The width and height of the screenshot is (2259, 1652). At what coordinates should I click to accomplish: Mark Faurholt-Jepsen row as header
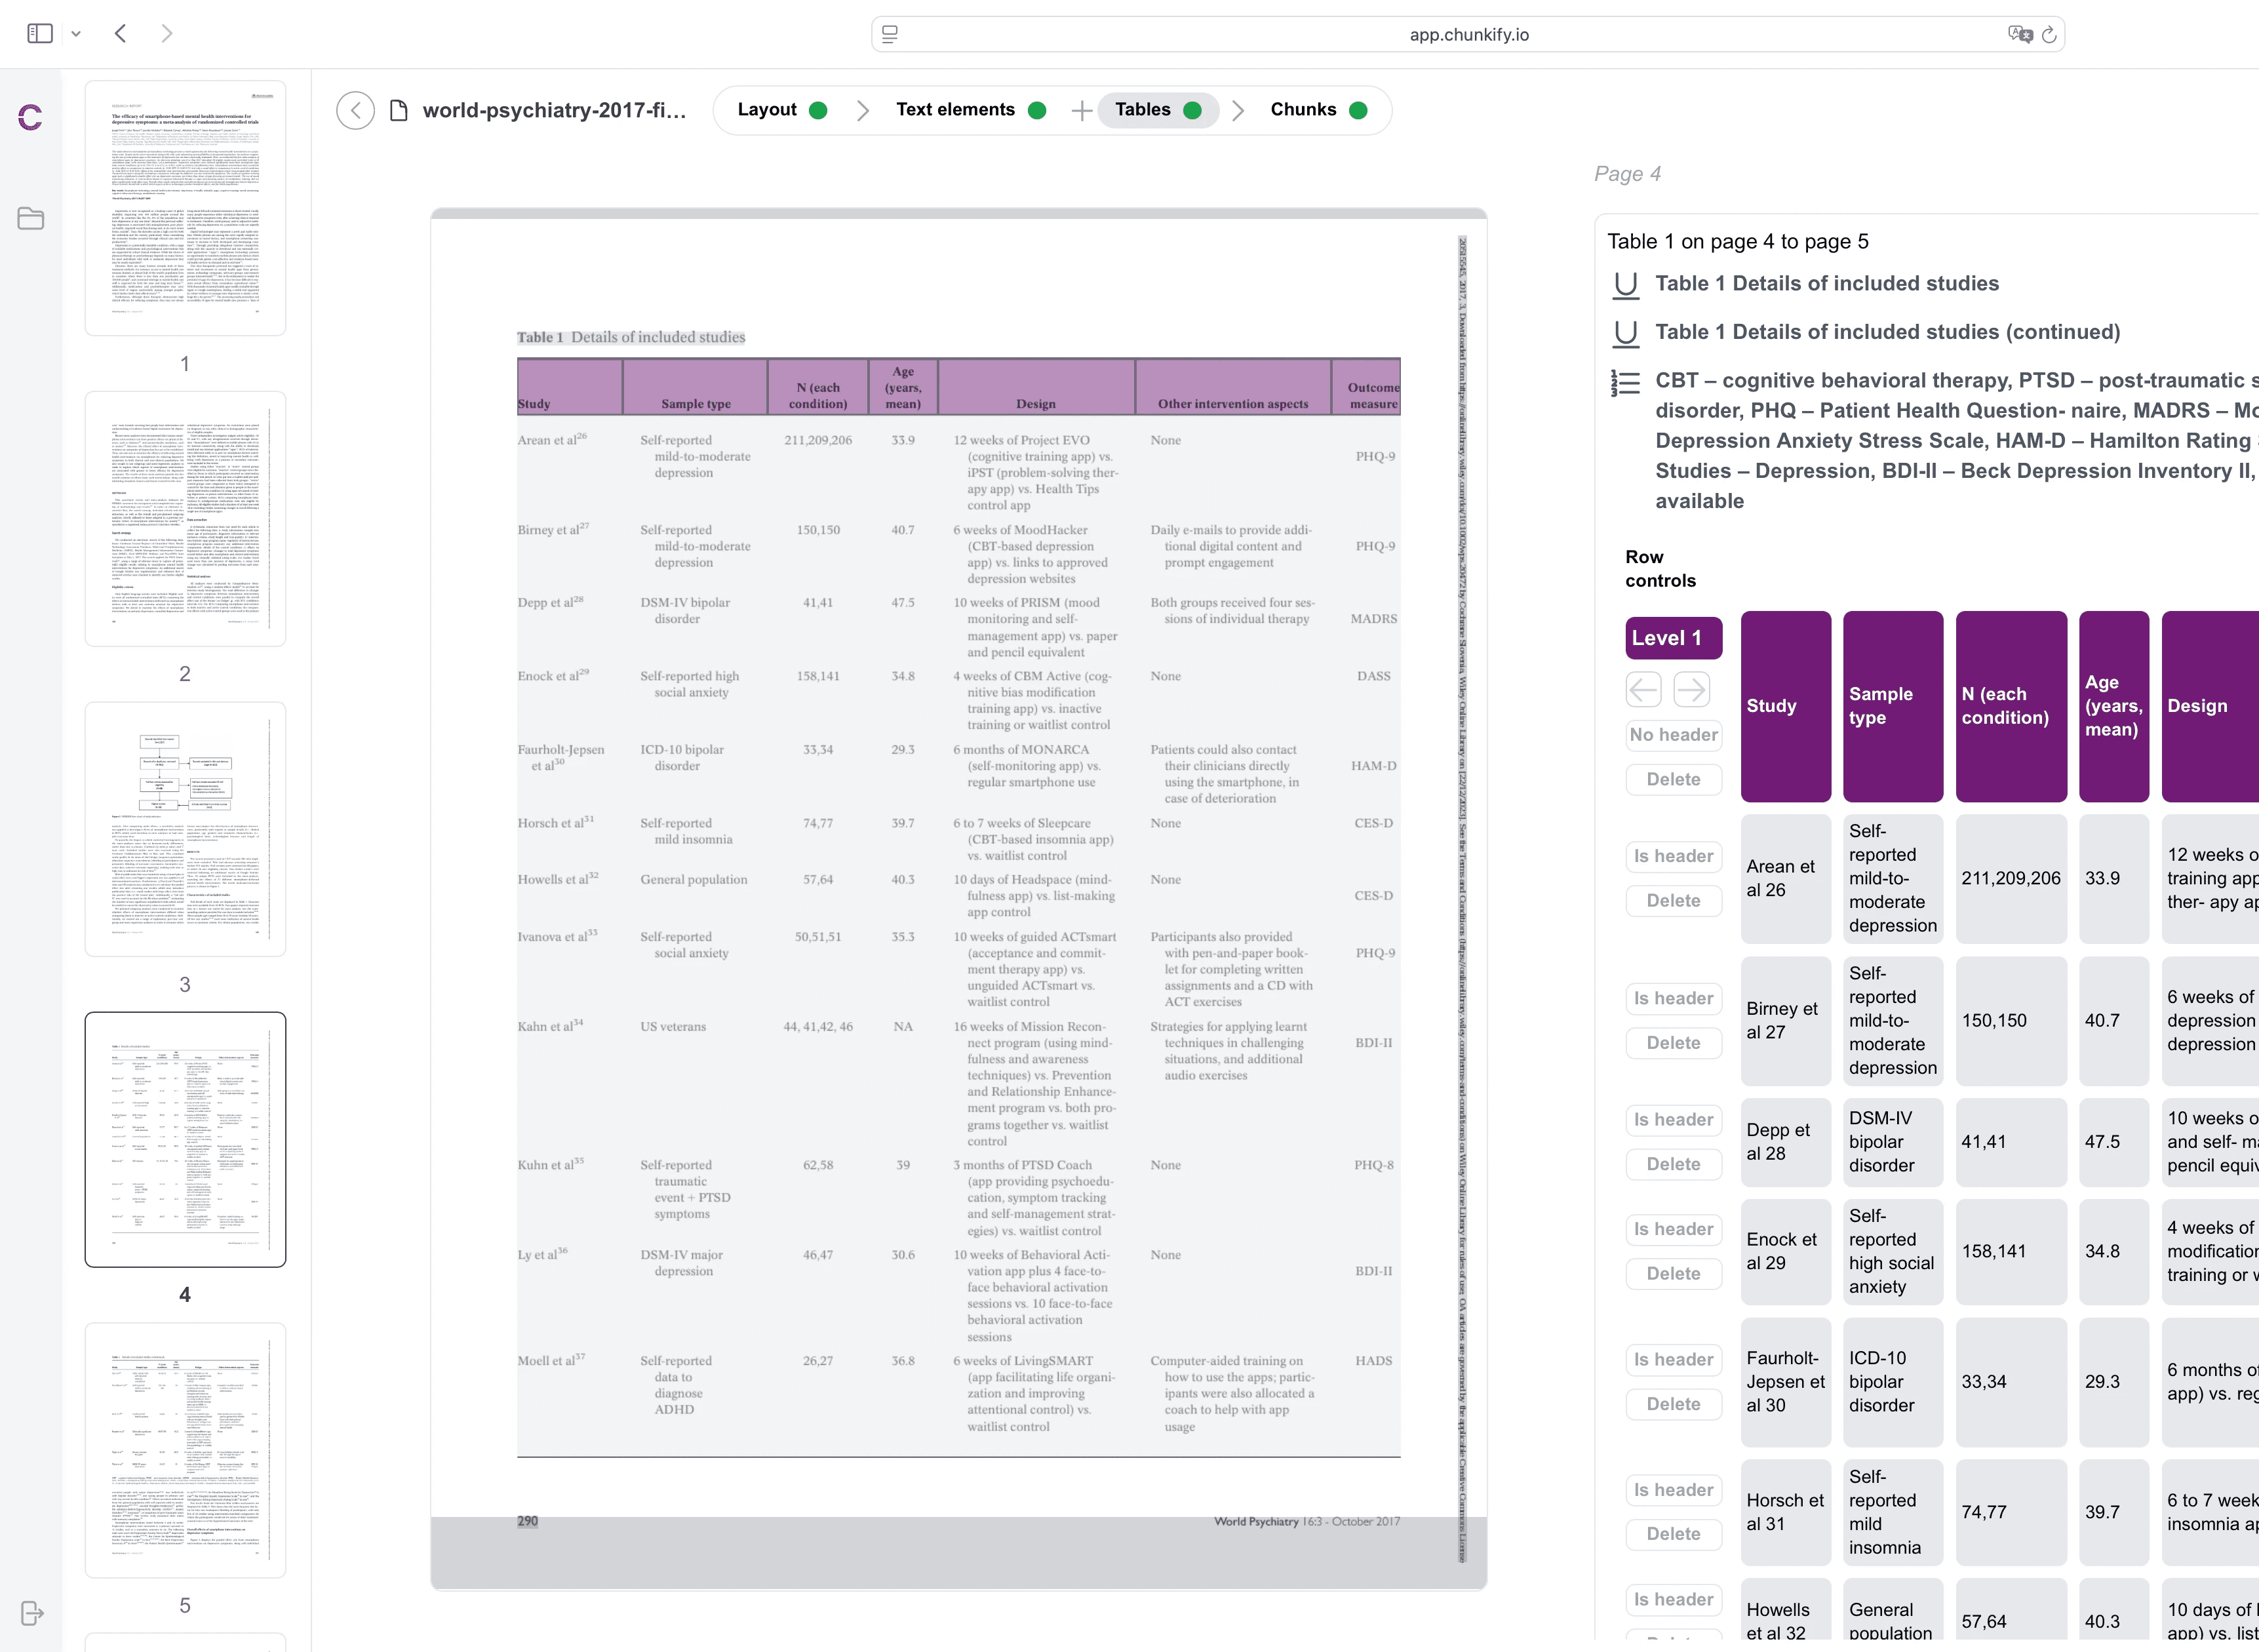[x=1673, y=1360]
